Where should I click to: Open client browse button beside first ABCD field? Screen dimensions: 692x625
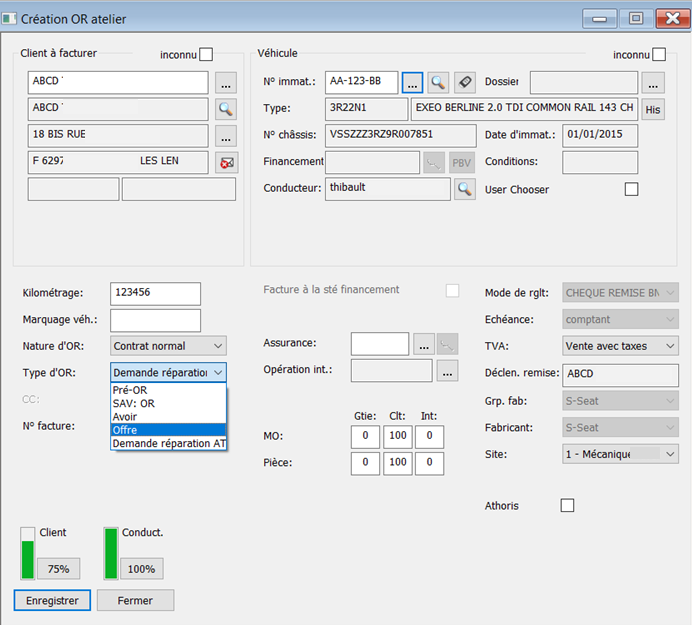click(x=226, y=83)
